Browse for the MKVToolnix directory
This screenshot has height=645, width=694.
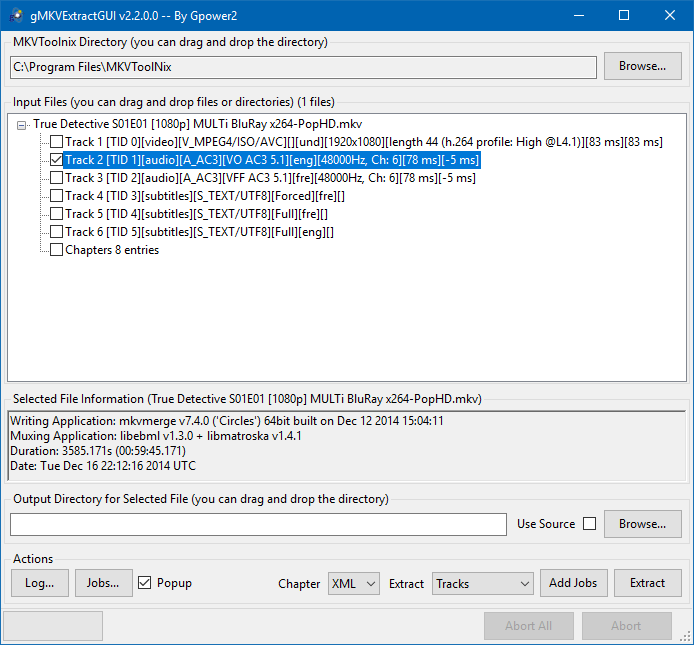click(x=643, y=66)
